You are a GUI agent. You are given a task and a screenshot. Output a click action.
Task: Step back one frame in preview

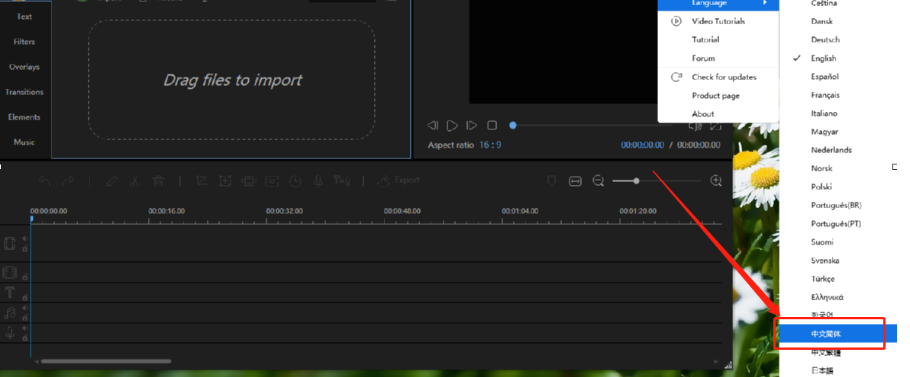coord(432,125)
